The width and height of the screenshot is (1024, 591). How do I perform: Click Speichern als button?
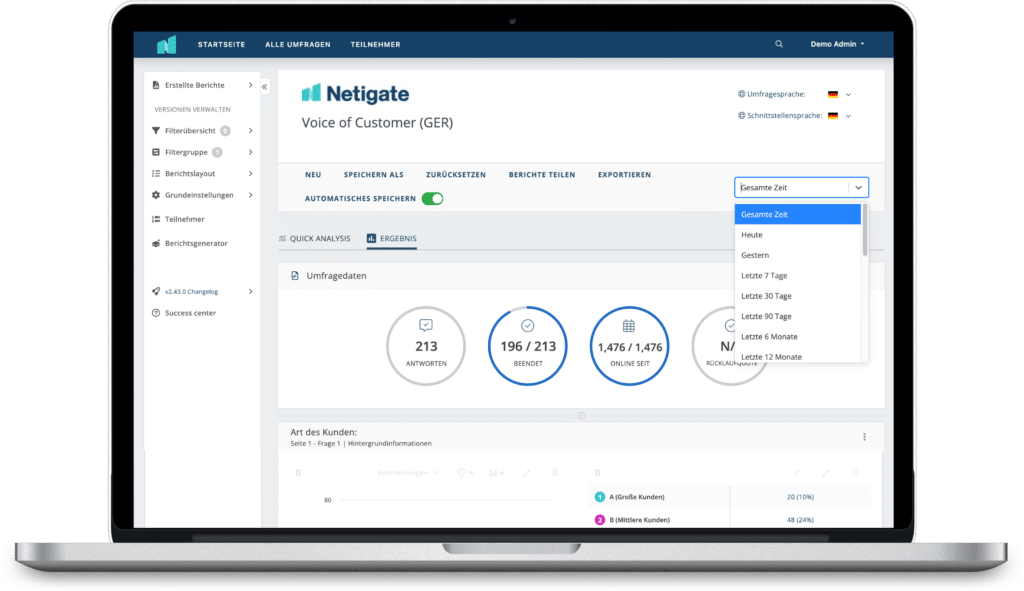click(374, 175)
